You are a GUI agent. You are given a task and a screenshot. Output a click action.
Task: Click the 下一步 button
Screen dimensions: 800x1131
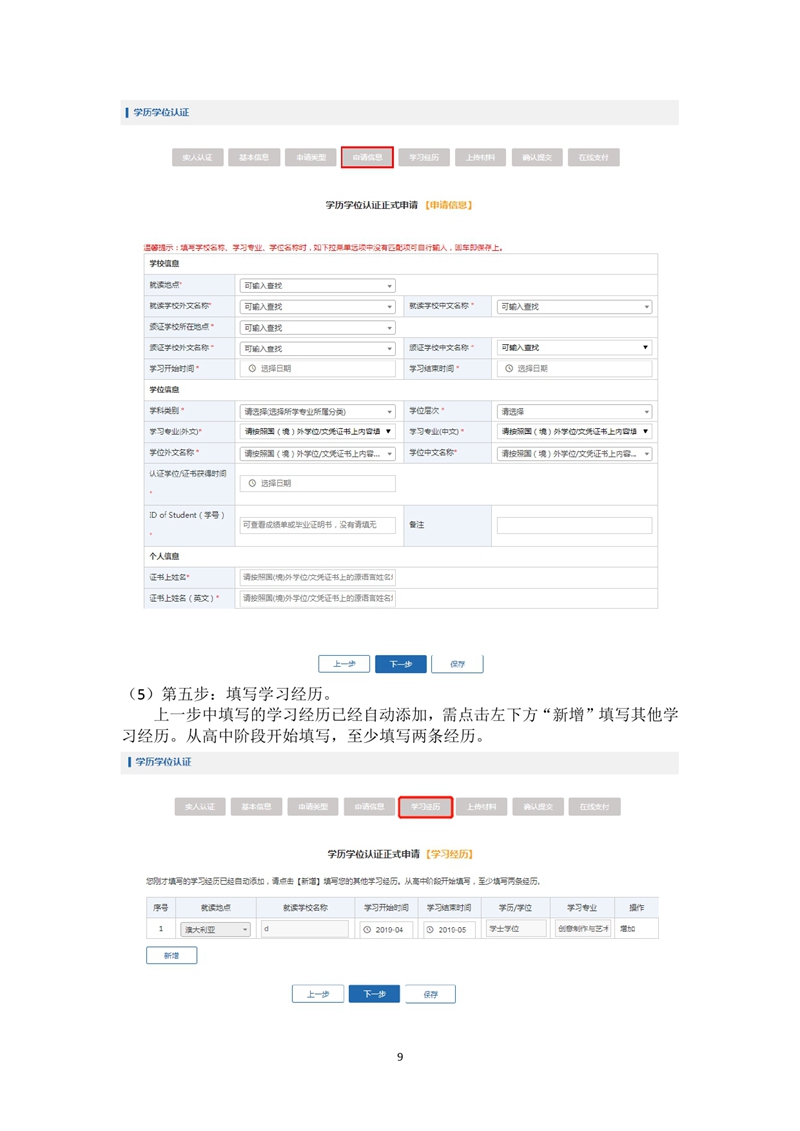pos(401,663)
